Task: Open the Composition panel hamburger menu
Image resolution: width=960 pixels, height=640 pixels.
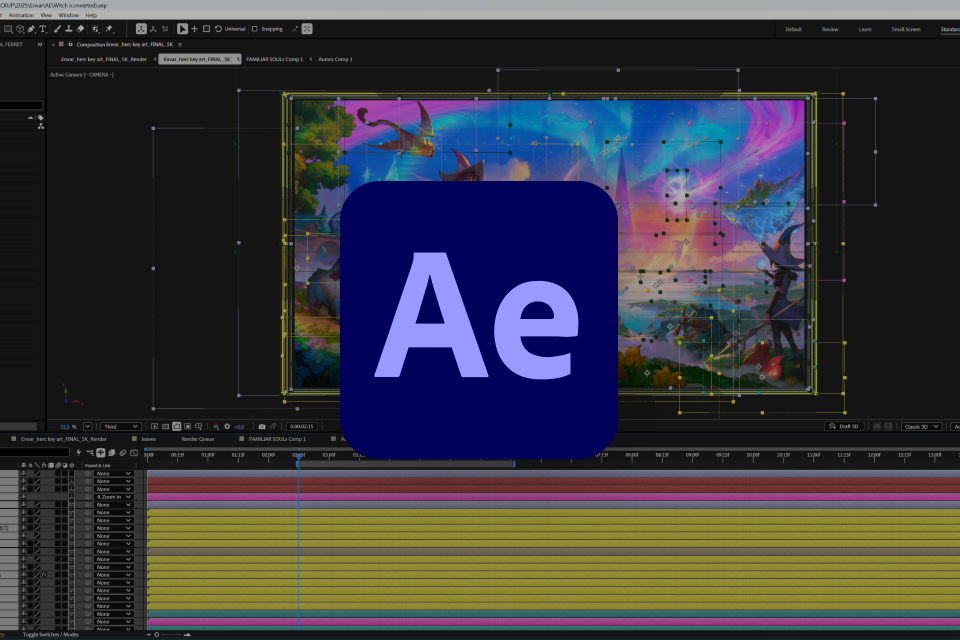Action: (180, 45)
